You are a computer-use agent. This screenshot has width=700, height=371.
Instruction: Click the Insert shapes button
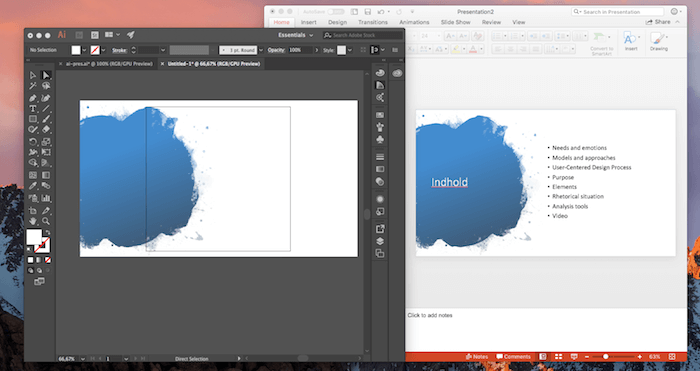(631, 42)
